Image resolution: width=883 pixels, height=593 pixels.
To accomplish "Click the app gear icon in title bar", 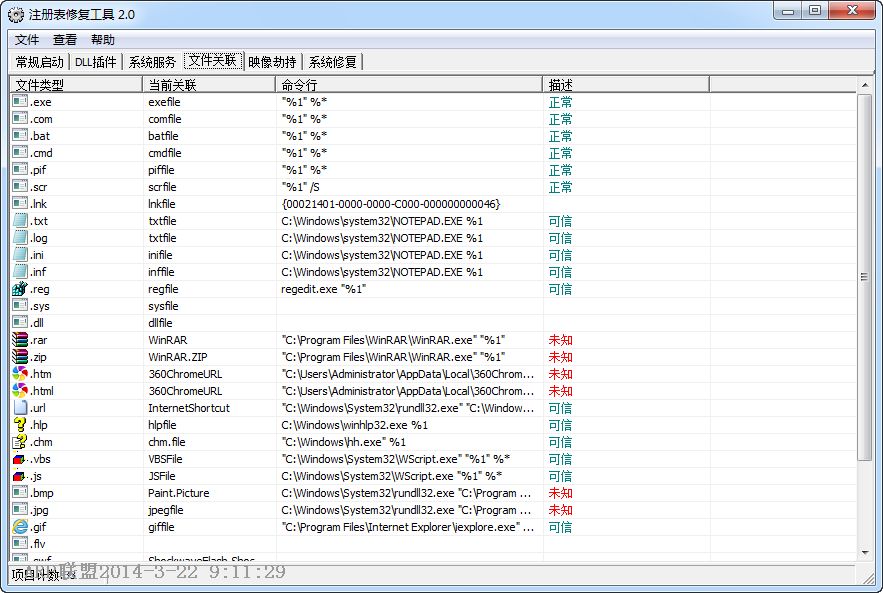I will click(15, 14).
